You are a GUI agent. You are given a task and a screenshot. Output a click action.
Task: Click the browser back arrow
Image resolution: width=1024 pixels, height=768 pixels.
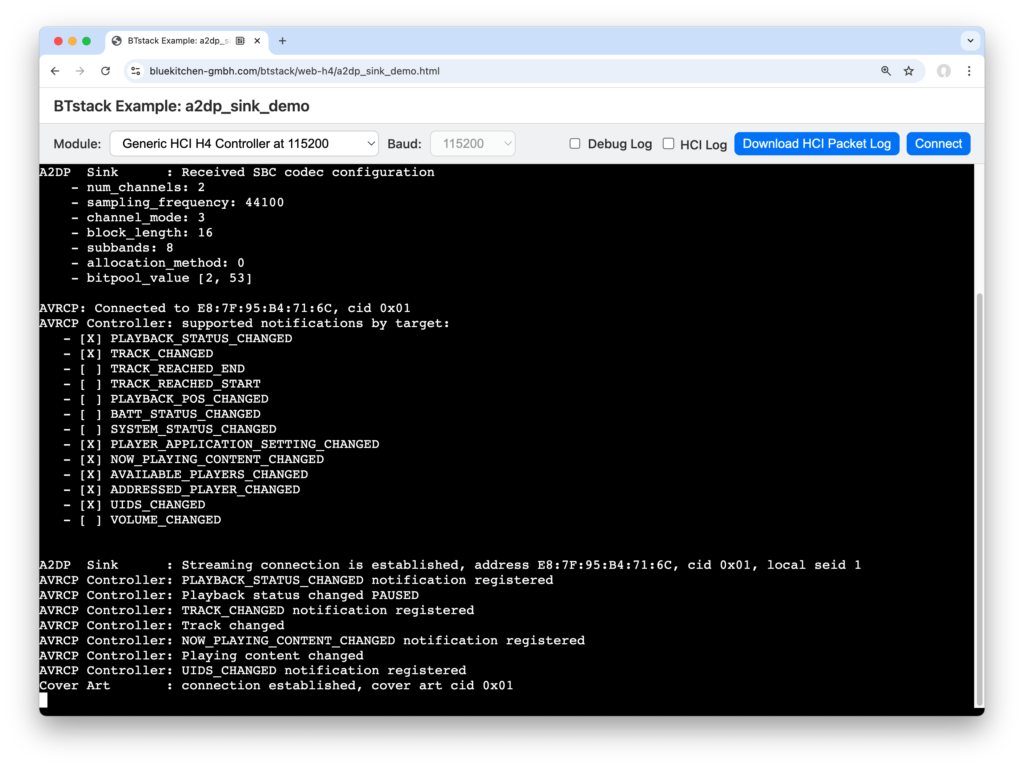click(x=55, y=71)
